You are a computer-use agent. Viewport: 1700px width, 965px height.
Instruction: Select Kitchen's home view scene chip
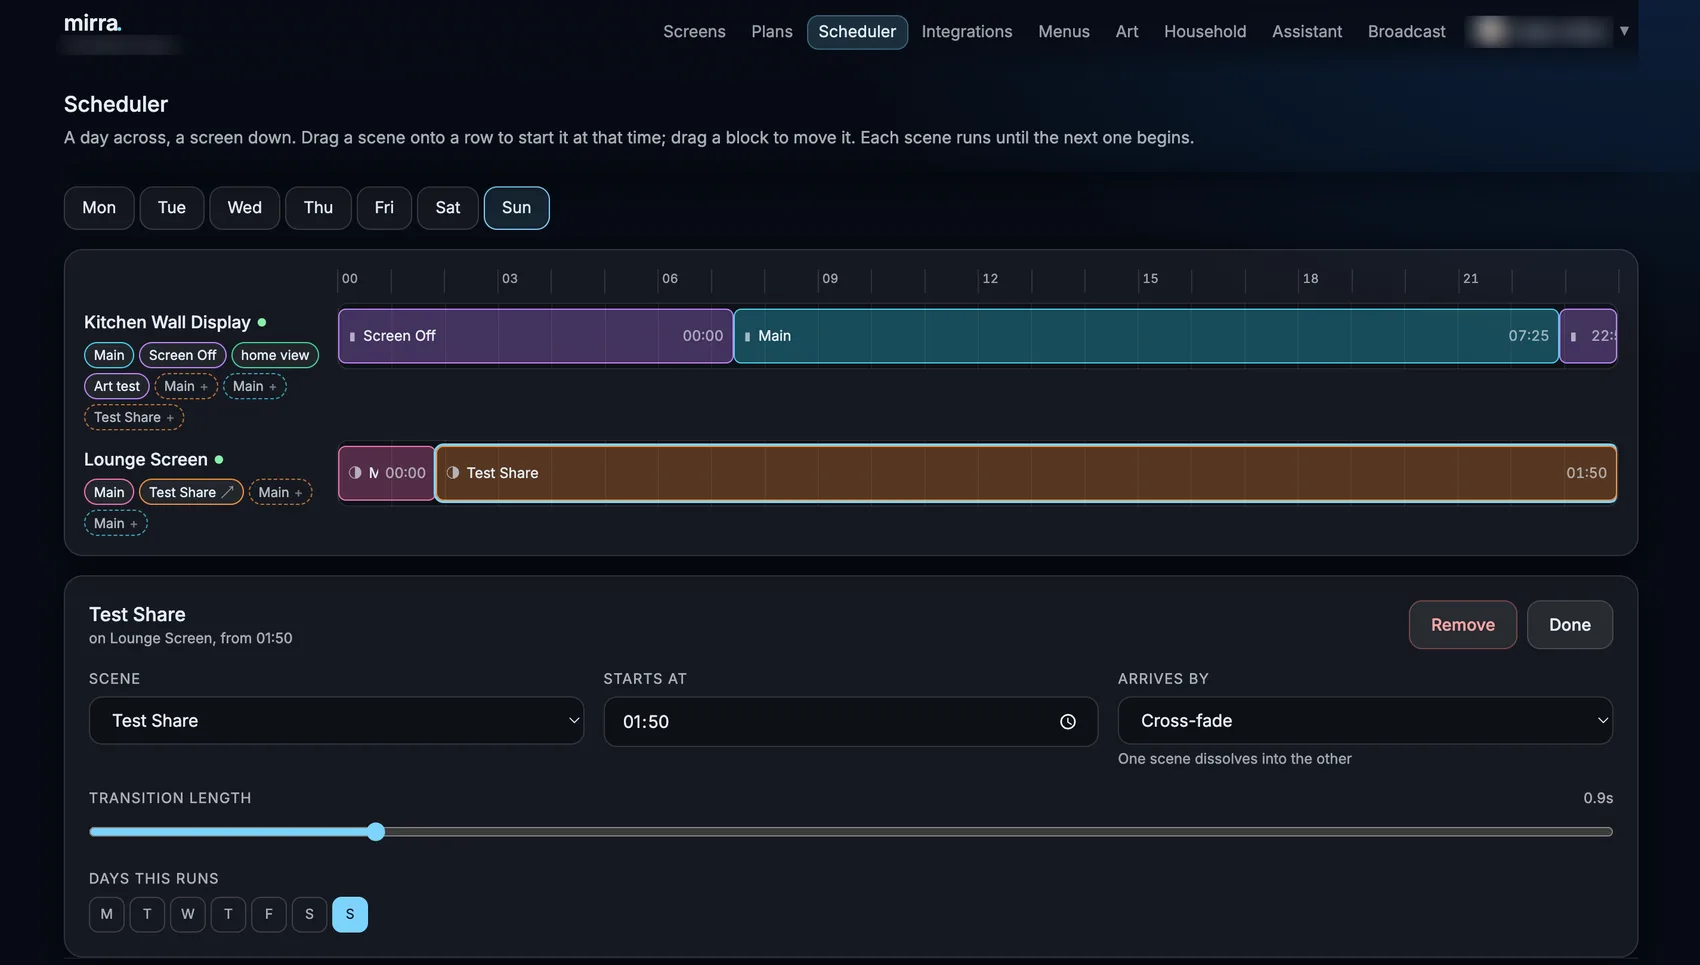click(275, 355)
